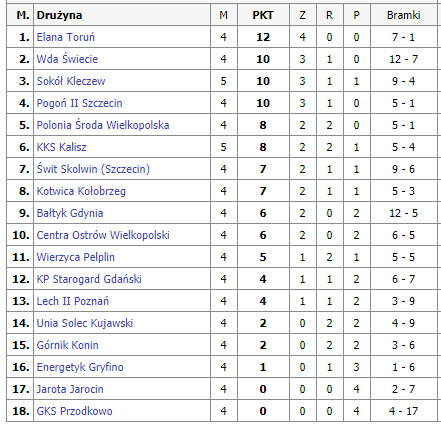Click the Bramki column header

point(403,15)
